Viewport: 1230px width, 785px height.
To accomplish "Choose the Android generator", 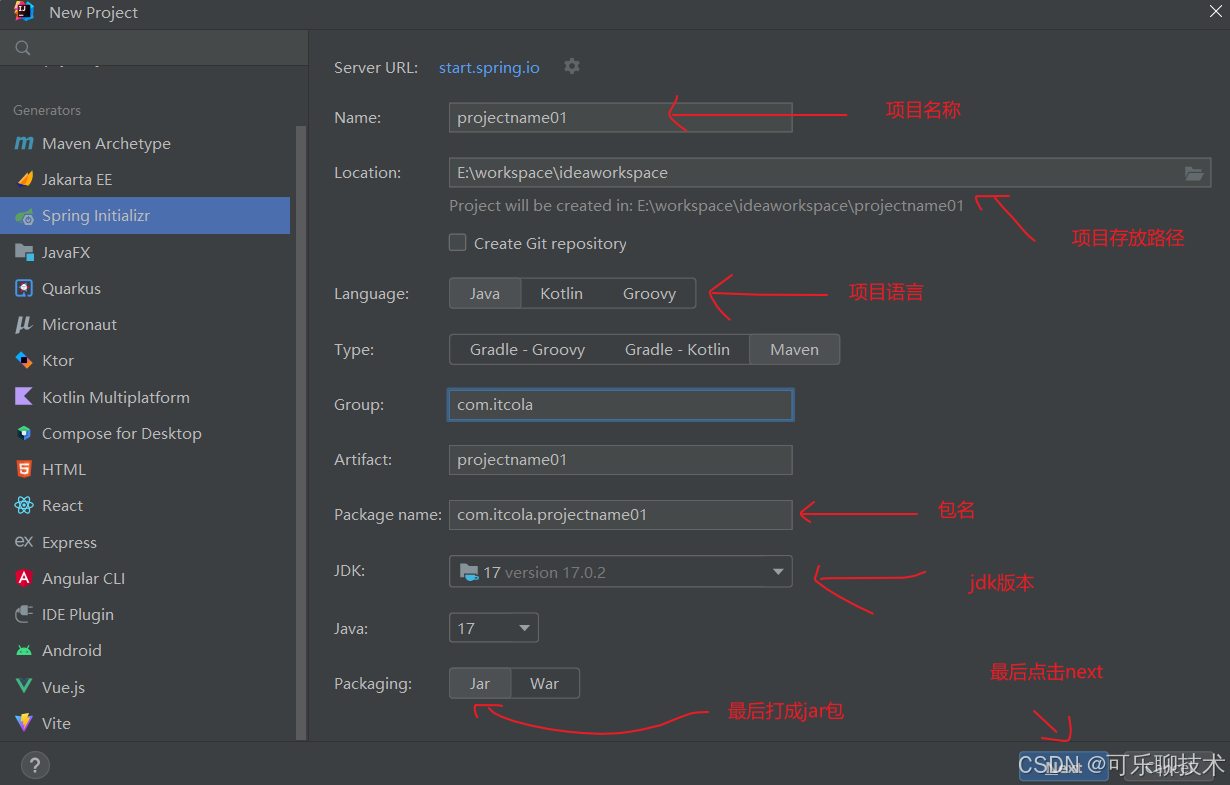I will [x=145, y=650].
